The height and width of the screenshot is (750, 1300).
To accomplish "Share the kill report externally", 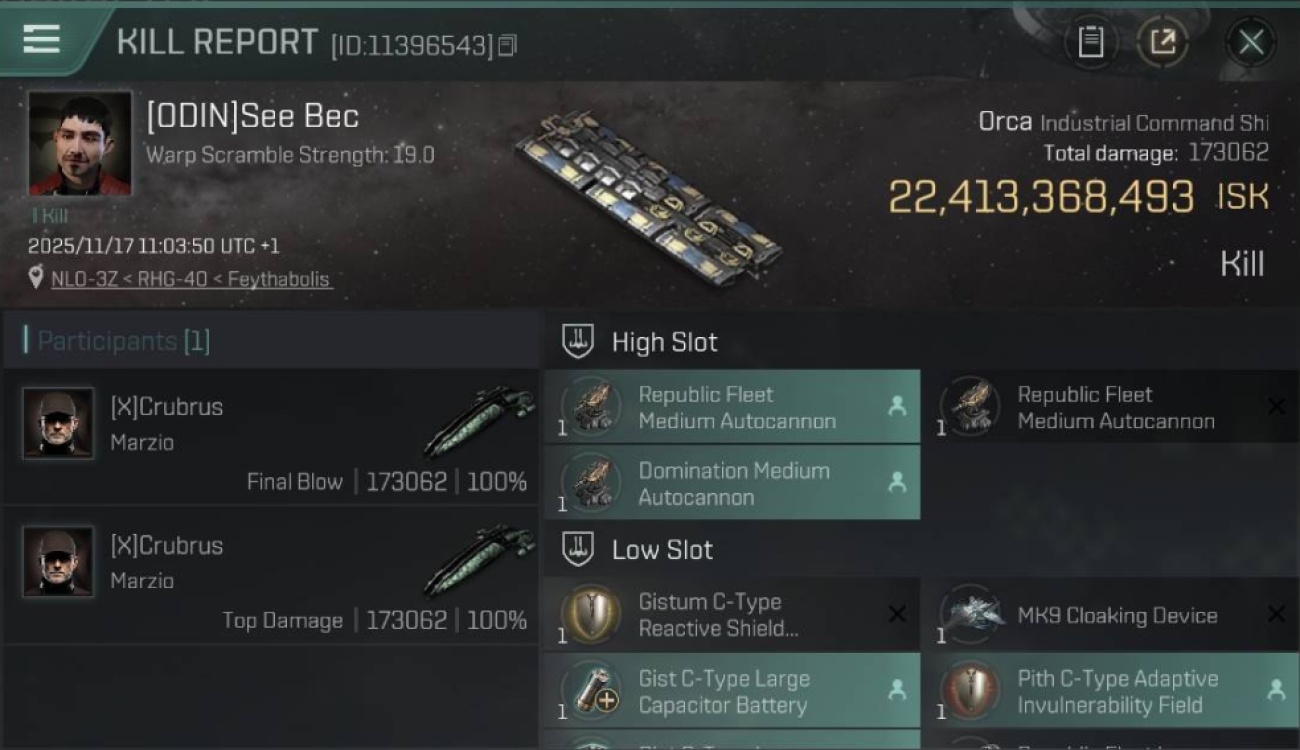I will point(1162,42).
